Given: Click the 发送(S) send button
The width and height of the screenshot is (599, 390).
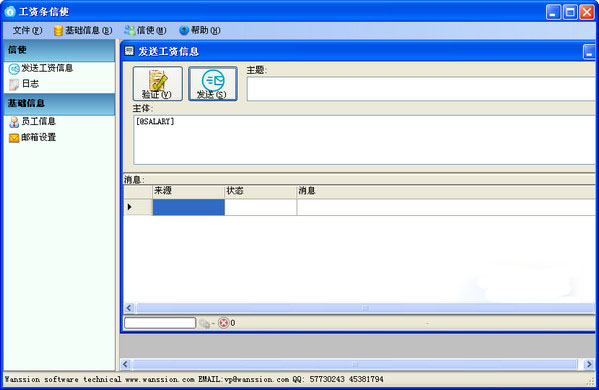Looking at the screenshot, I should [213, 84].
